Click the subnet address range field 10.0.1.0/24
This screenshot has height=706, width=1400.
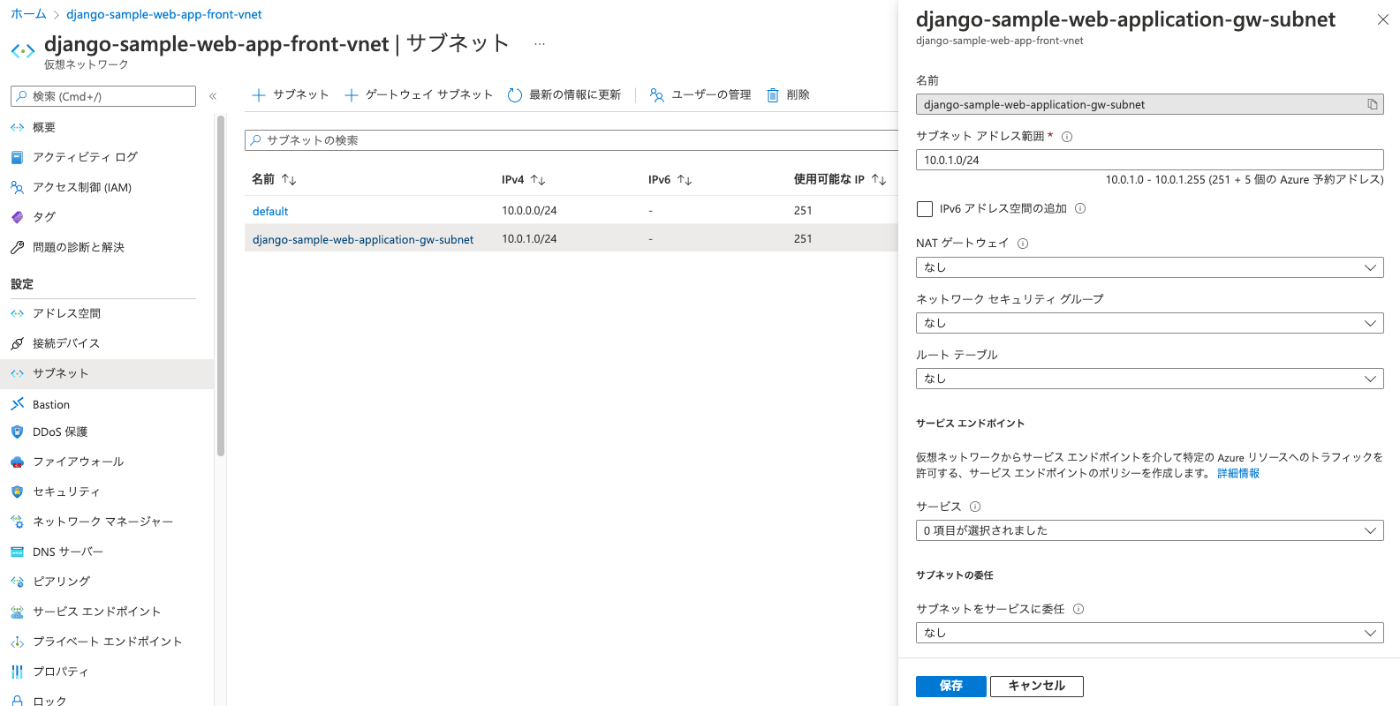(1150, 160)
